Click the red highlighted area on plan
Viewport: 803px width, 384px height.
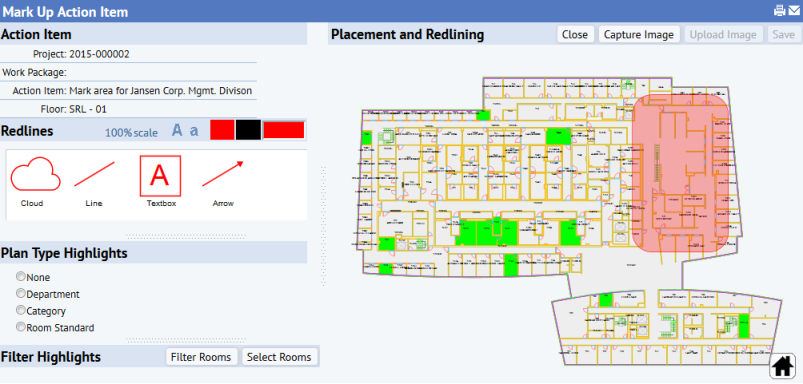click(680, 173)
